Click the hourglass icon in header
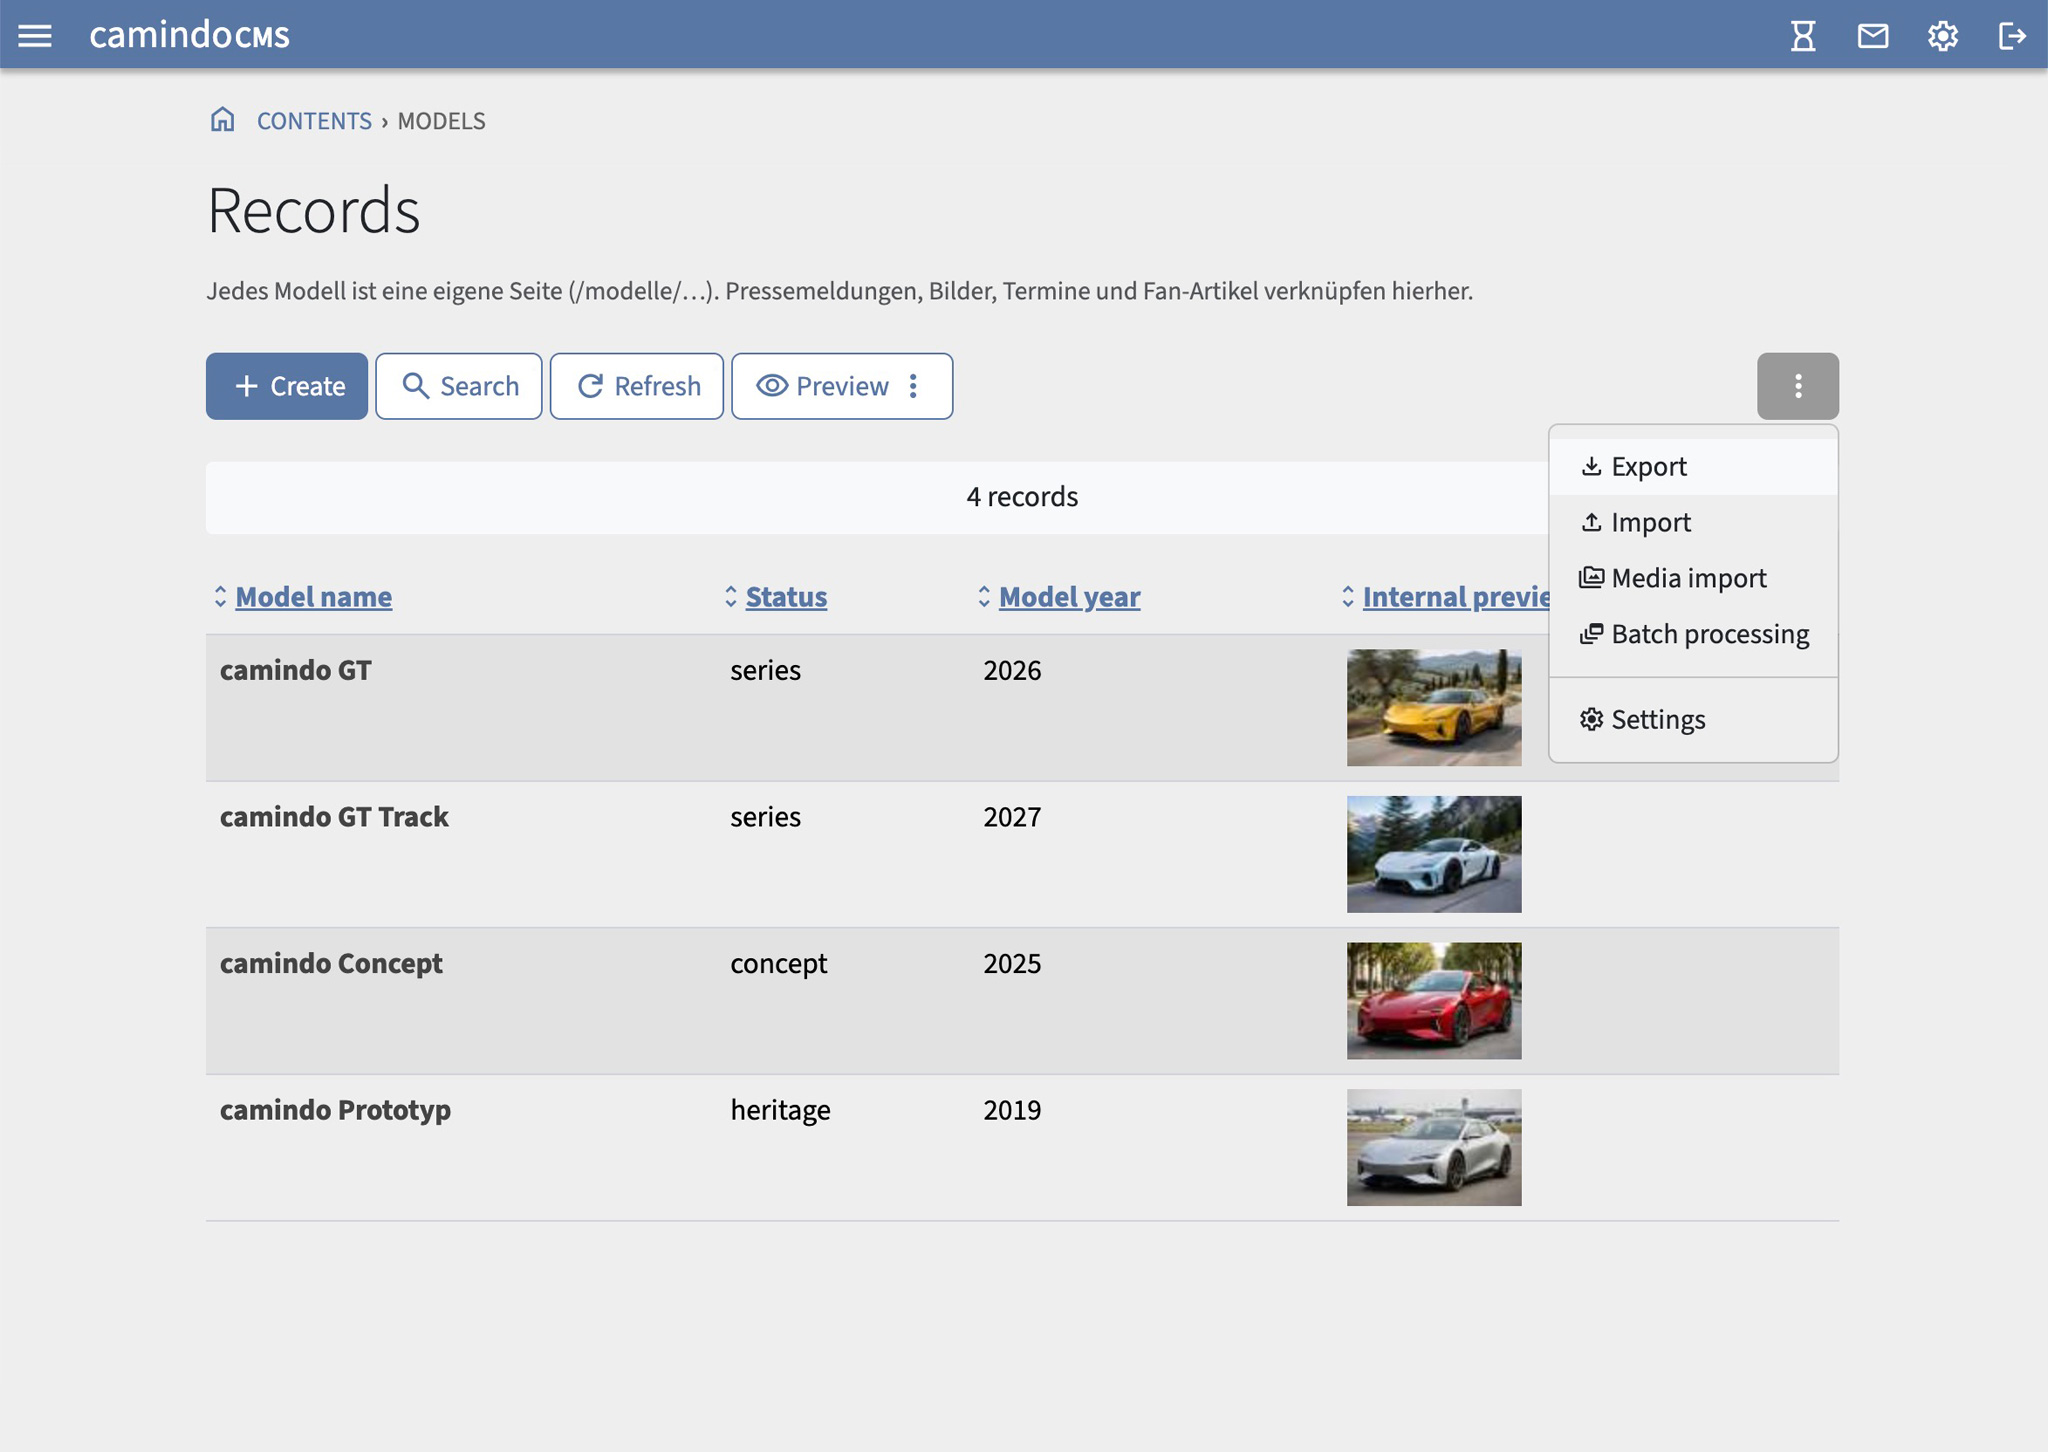Viewport: 2048px width, 1452px height. click(1803, 36)
